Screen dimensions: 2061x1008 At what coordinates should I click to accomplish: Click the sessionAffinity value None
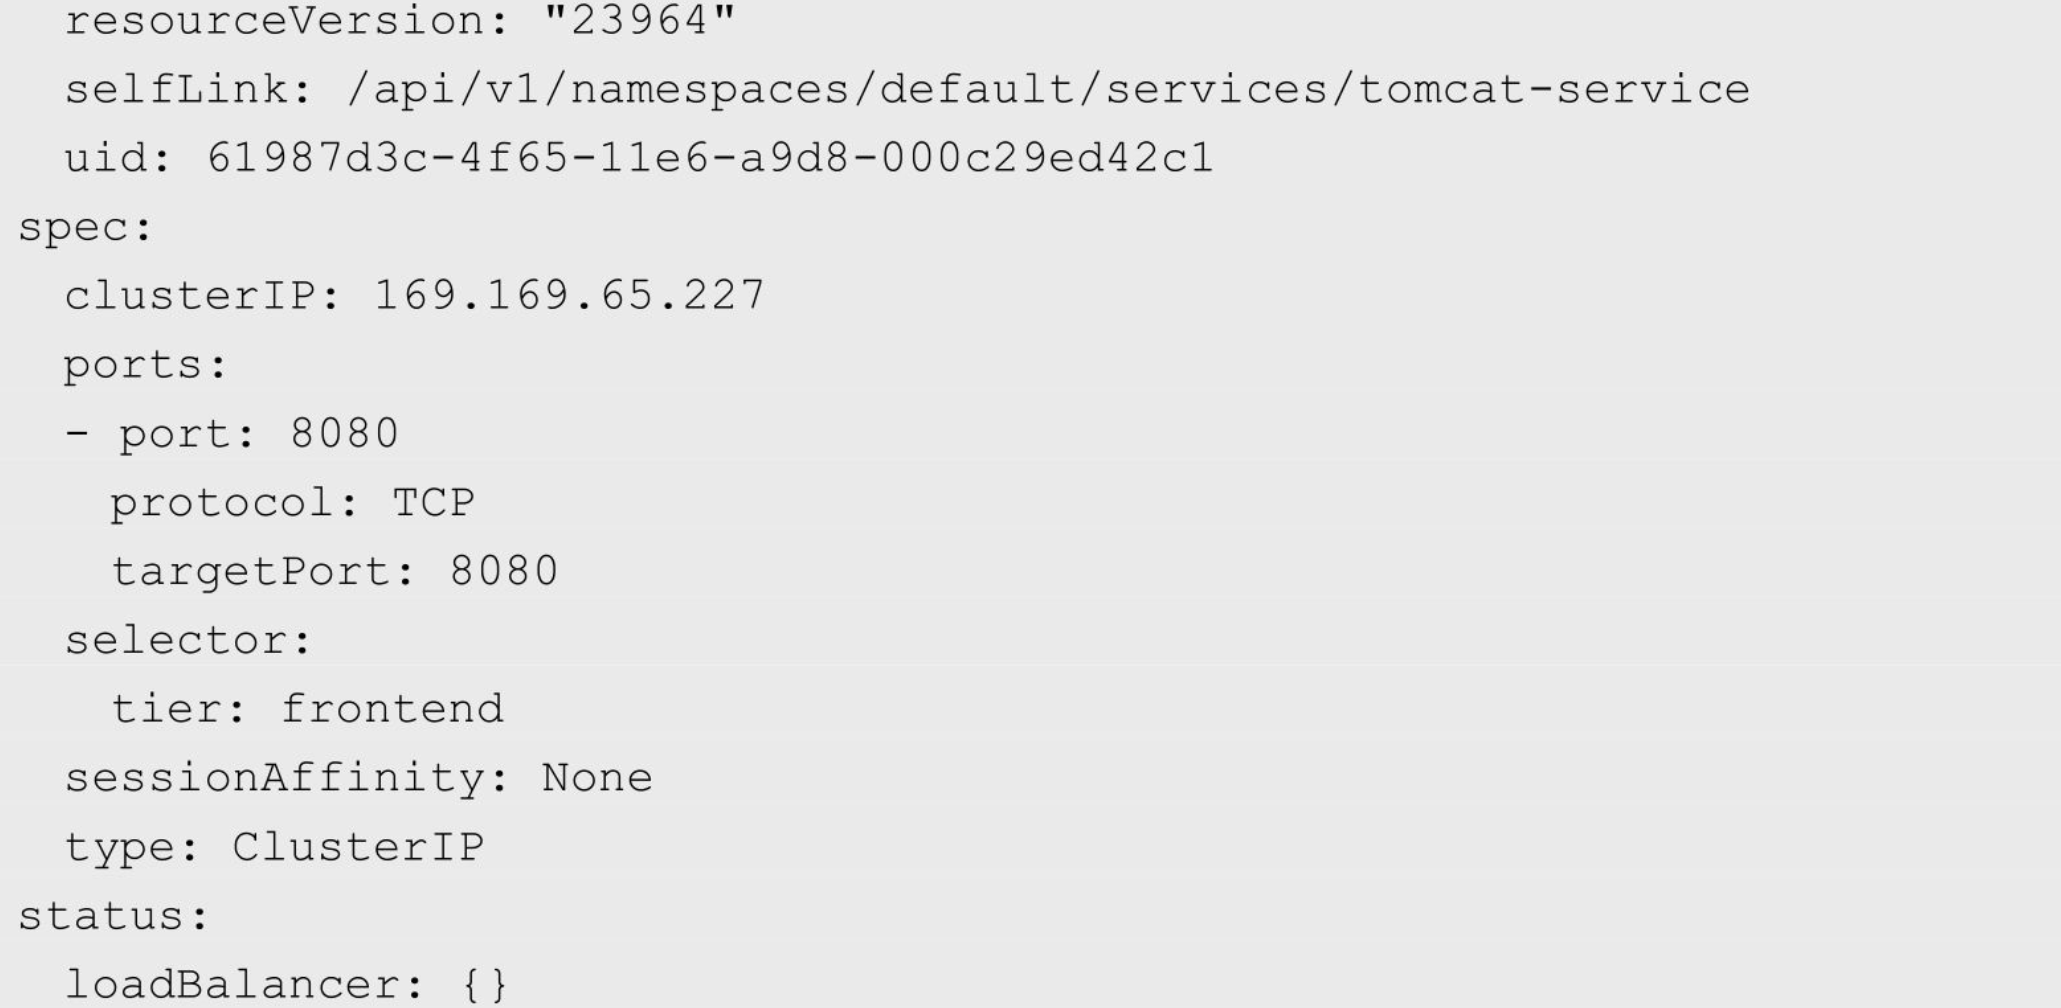pyautogui.click(x=597, y=778)
